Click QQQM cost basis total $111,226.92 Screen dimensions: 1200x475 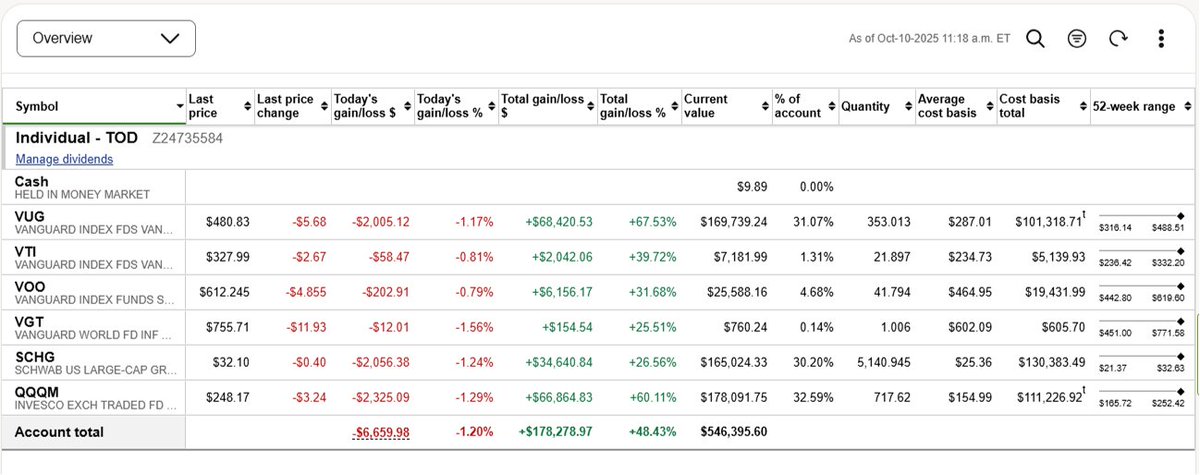click(x=1050, y=397)
